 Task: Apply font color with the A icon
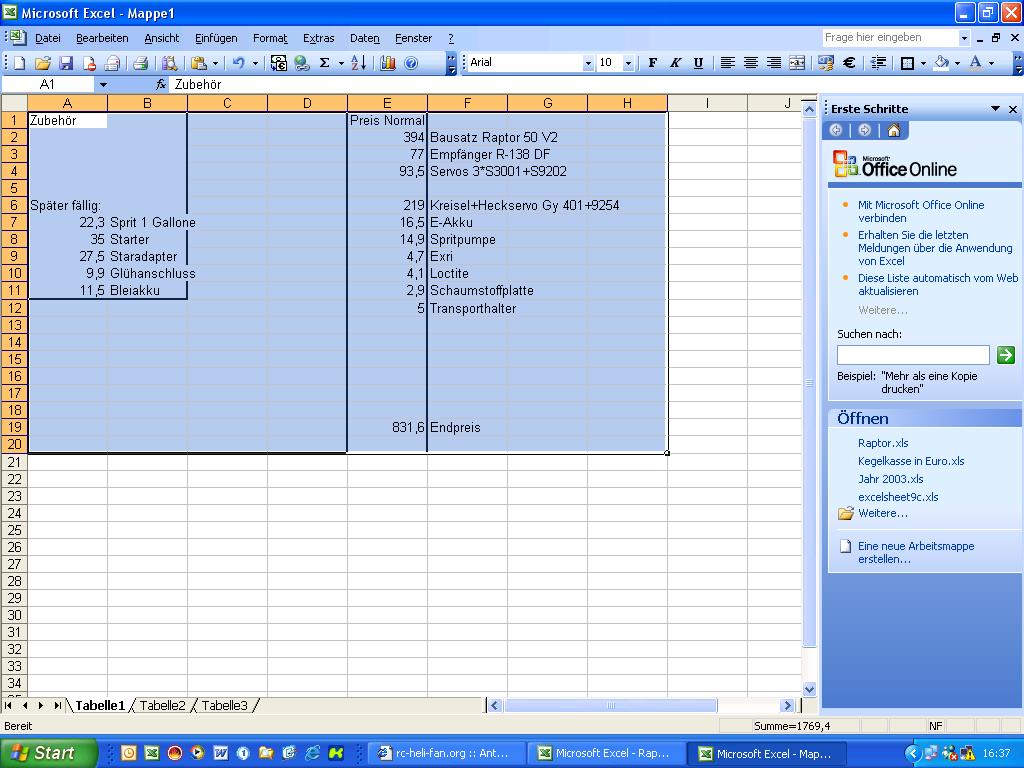tap(975, 63)
